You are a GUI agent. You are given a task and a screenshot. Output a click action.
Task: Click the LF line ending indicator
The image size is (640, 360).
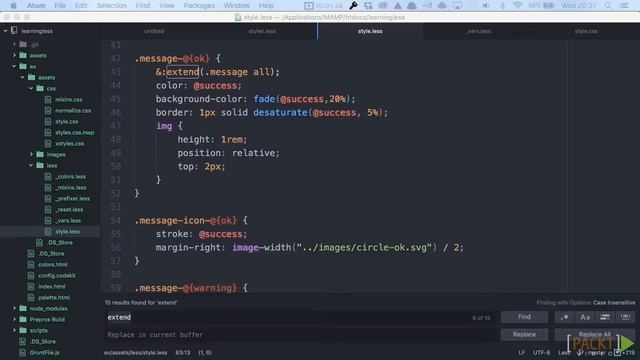[521, 353]
